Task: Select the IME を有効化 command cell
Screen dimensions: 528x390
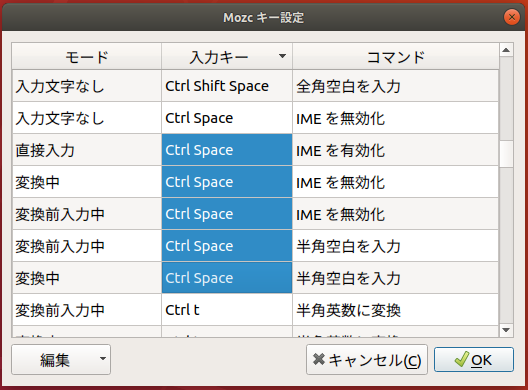Action: pos(396,150)
